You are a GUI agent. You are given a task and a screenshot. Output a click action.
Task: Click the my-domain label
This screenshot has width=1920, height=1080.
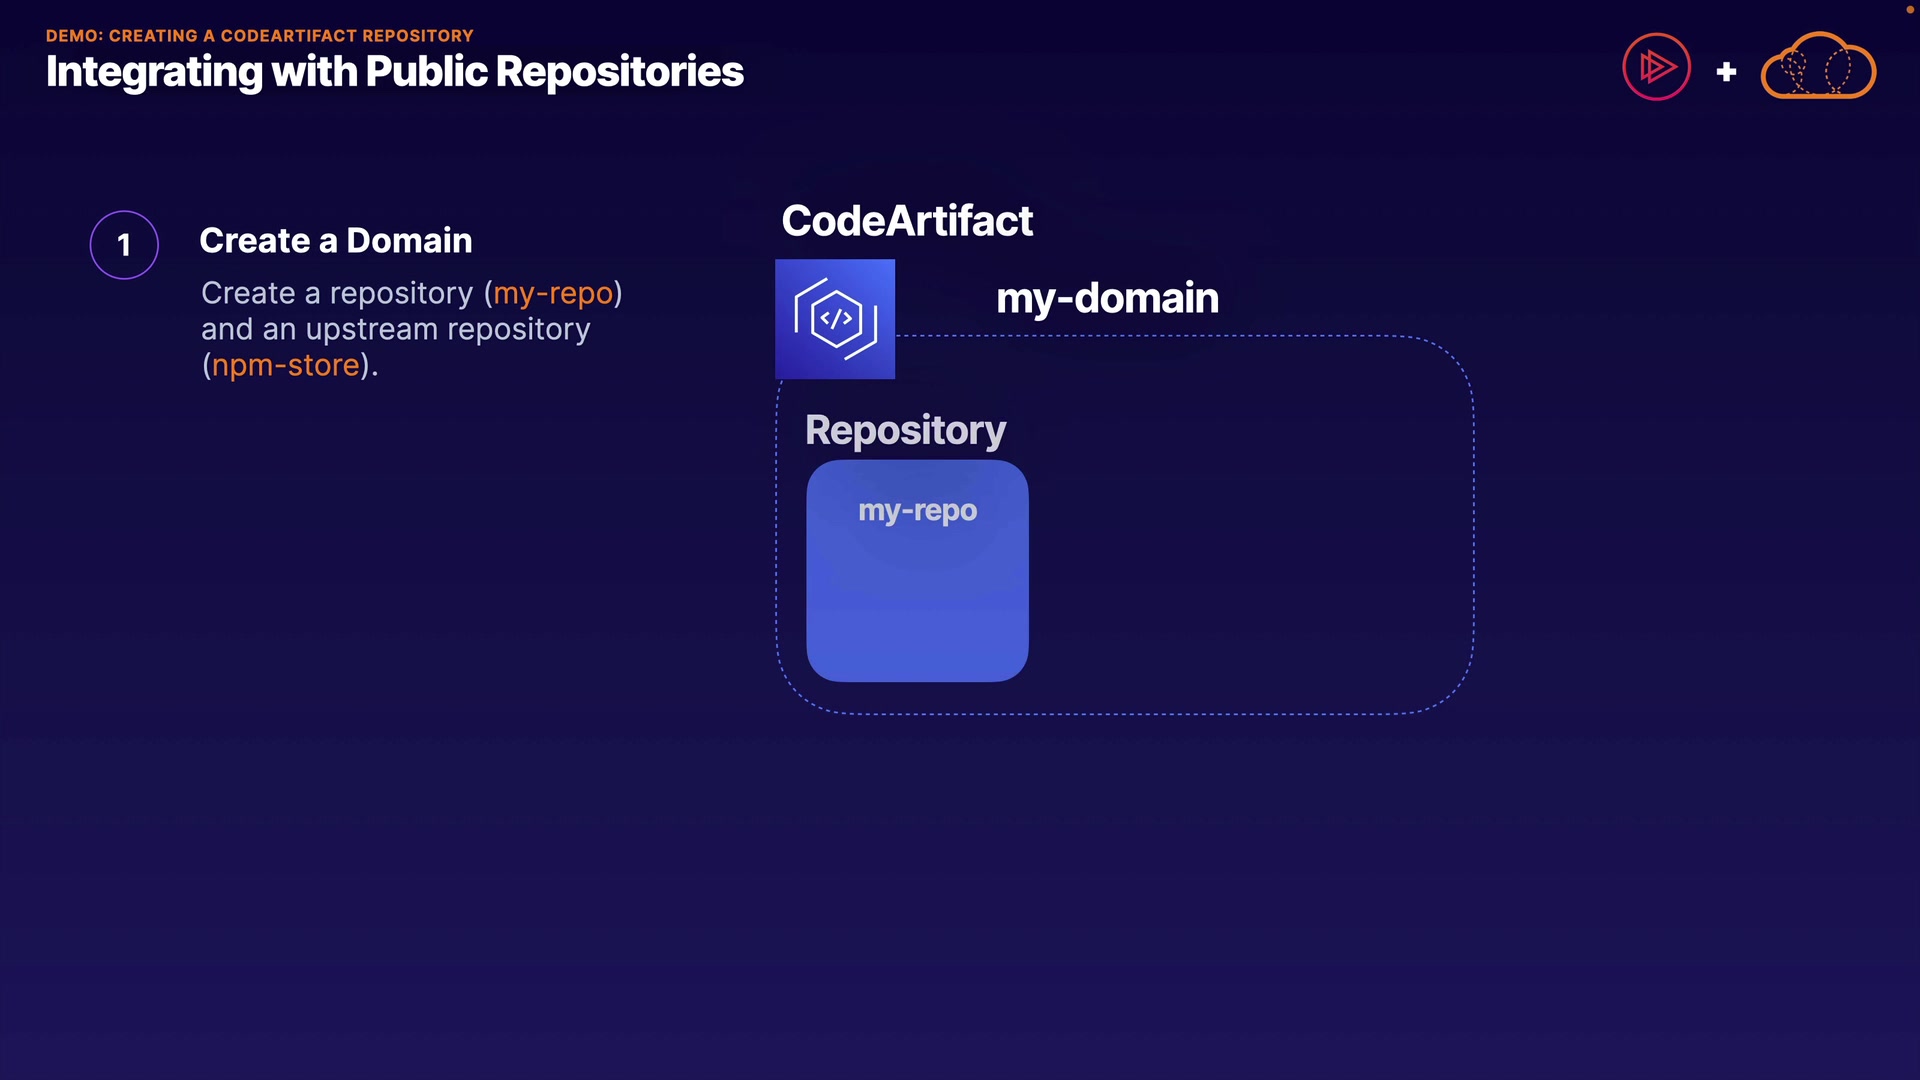[x=1107, y=298]
